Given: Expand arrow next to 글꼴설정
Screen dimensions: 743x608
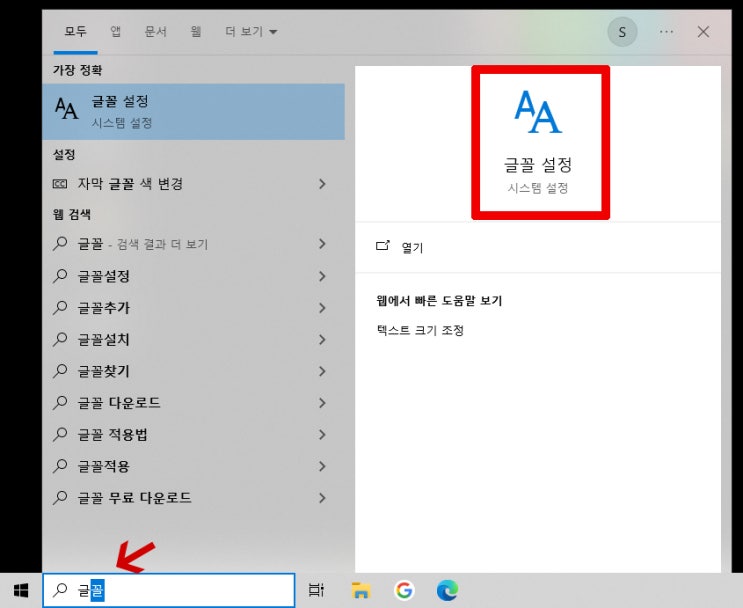Looking at the screenshot, I should pos(322,276).
